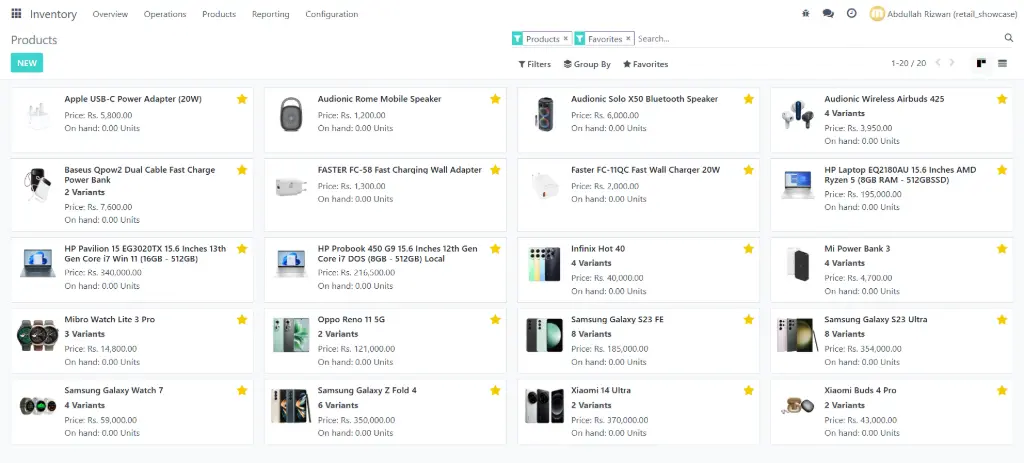
Task: Open the Filters dropdown
Action: [x=534, y=64]
